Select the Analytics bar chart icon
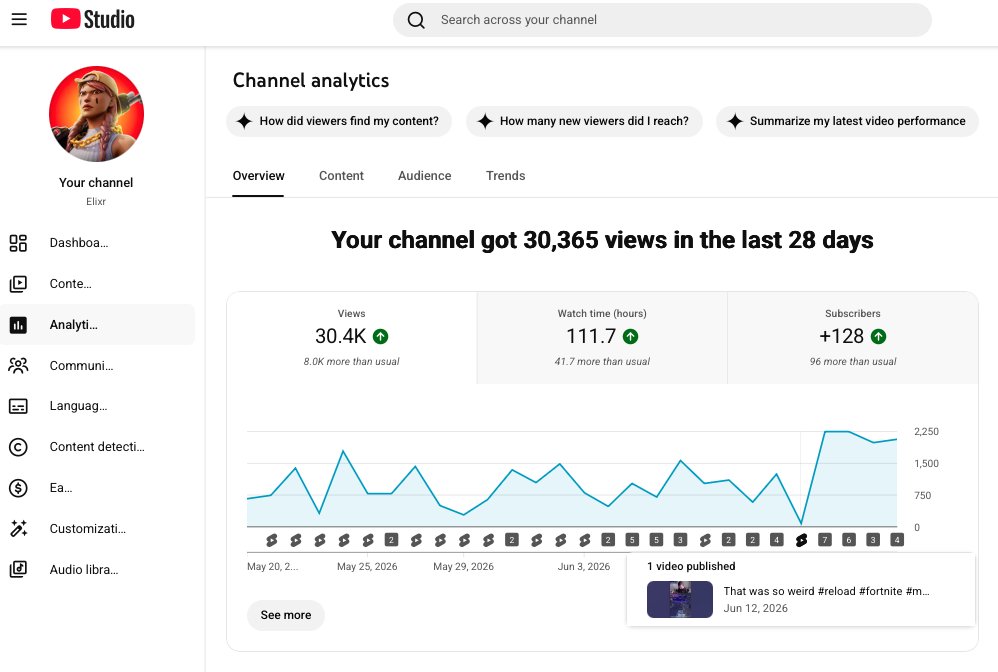Viewport: 998px width, 672px height. point(18,325)
